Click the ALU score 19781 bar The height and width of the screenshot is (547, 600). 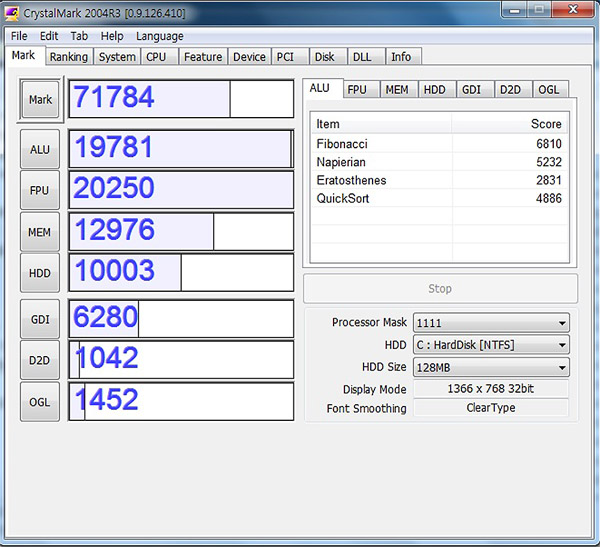tap(181, 149)
